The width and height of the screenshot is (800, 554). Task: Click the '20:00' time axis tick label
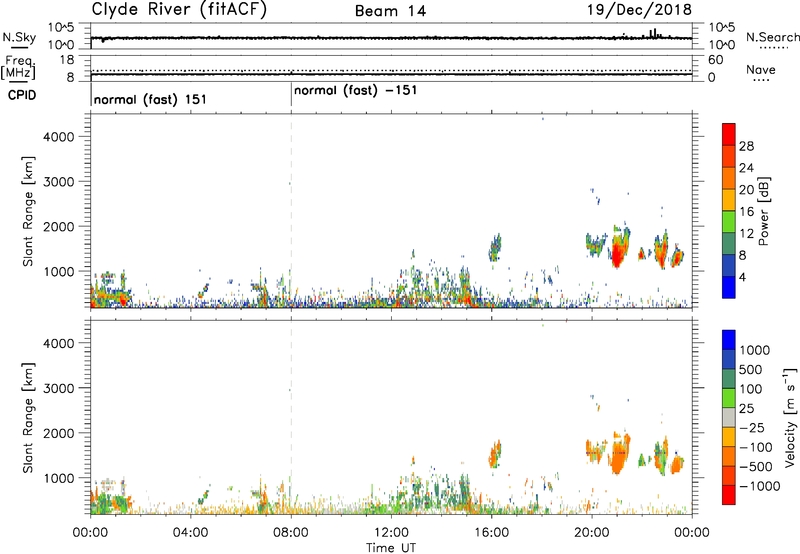pos(592,533)
